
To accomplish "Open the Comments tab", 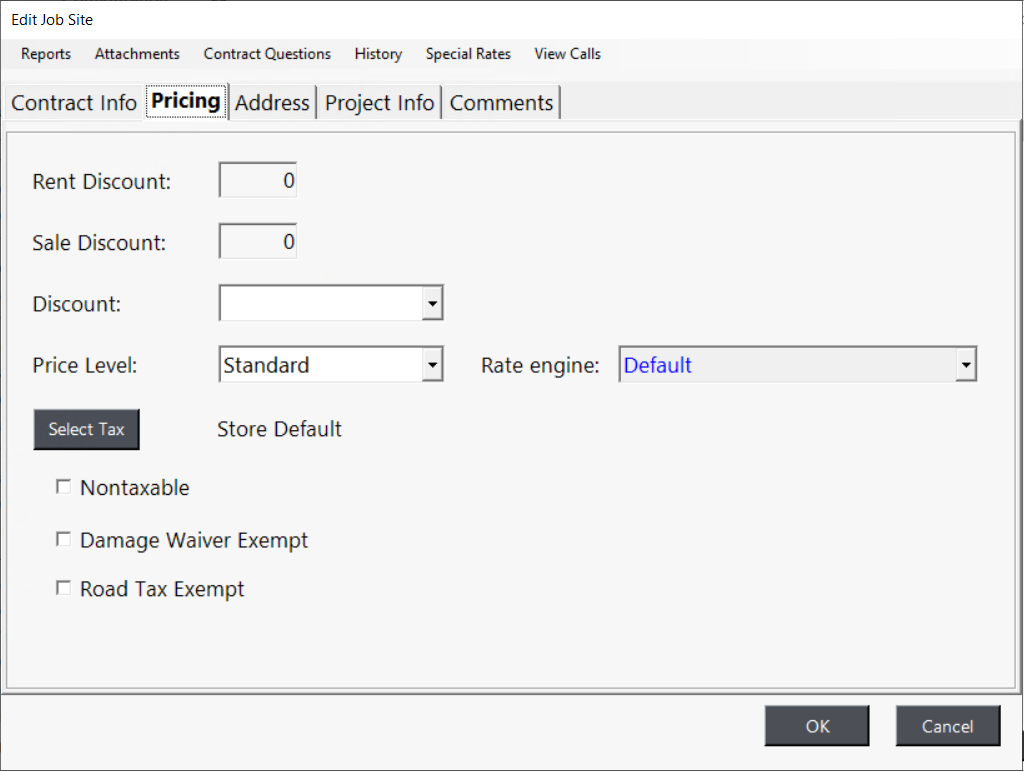I will [501, 103].
